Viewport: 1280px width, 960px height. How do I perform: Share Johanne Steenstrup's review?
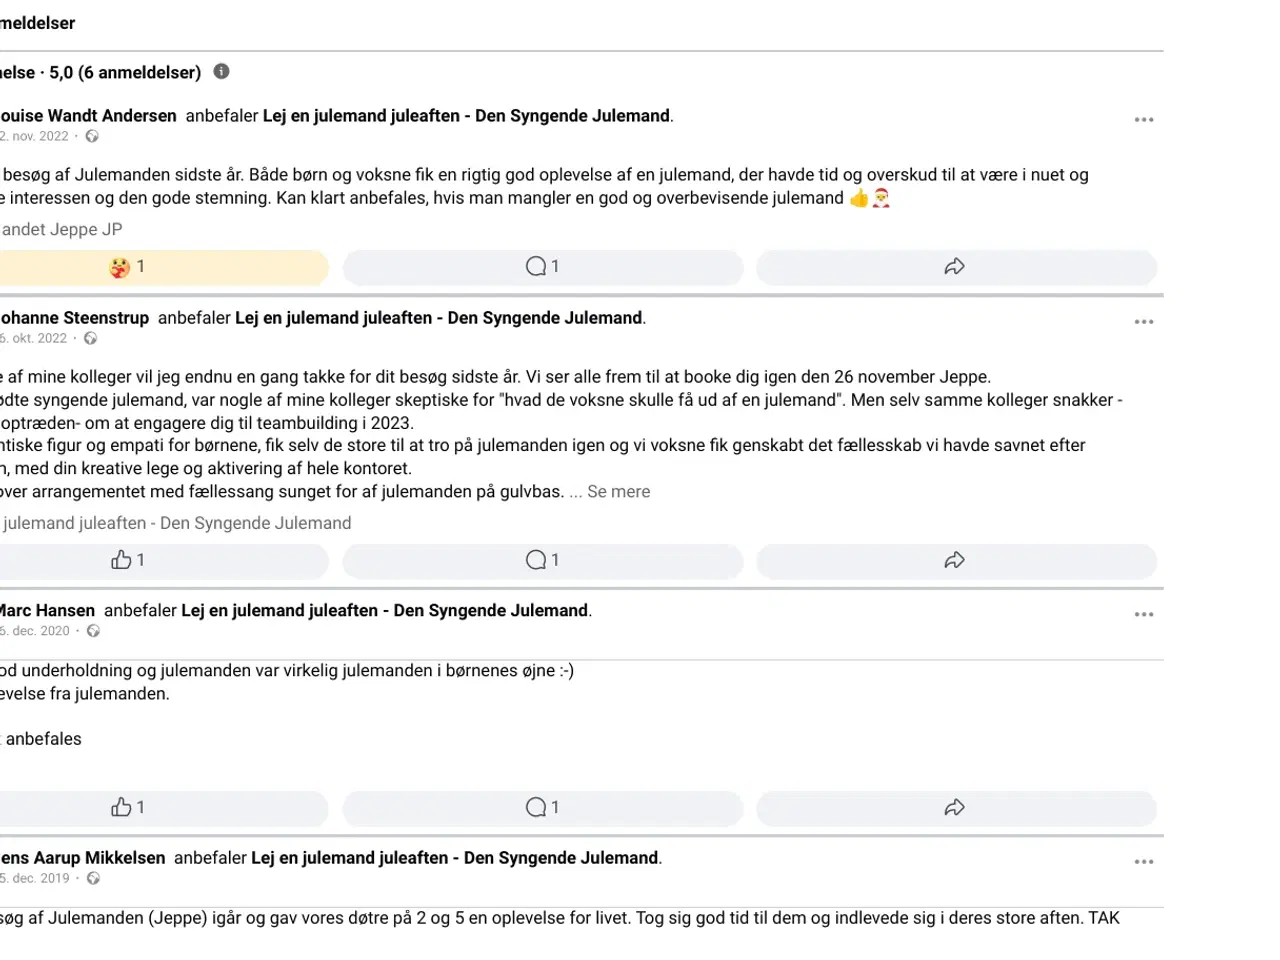(955, 560)
